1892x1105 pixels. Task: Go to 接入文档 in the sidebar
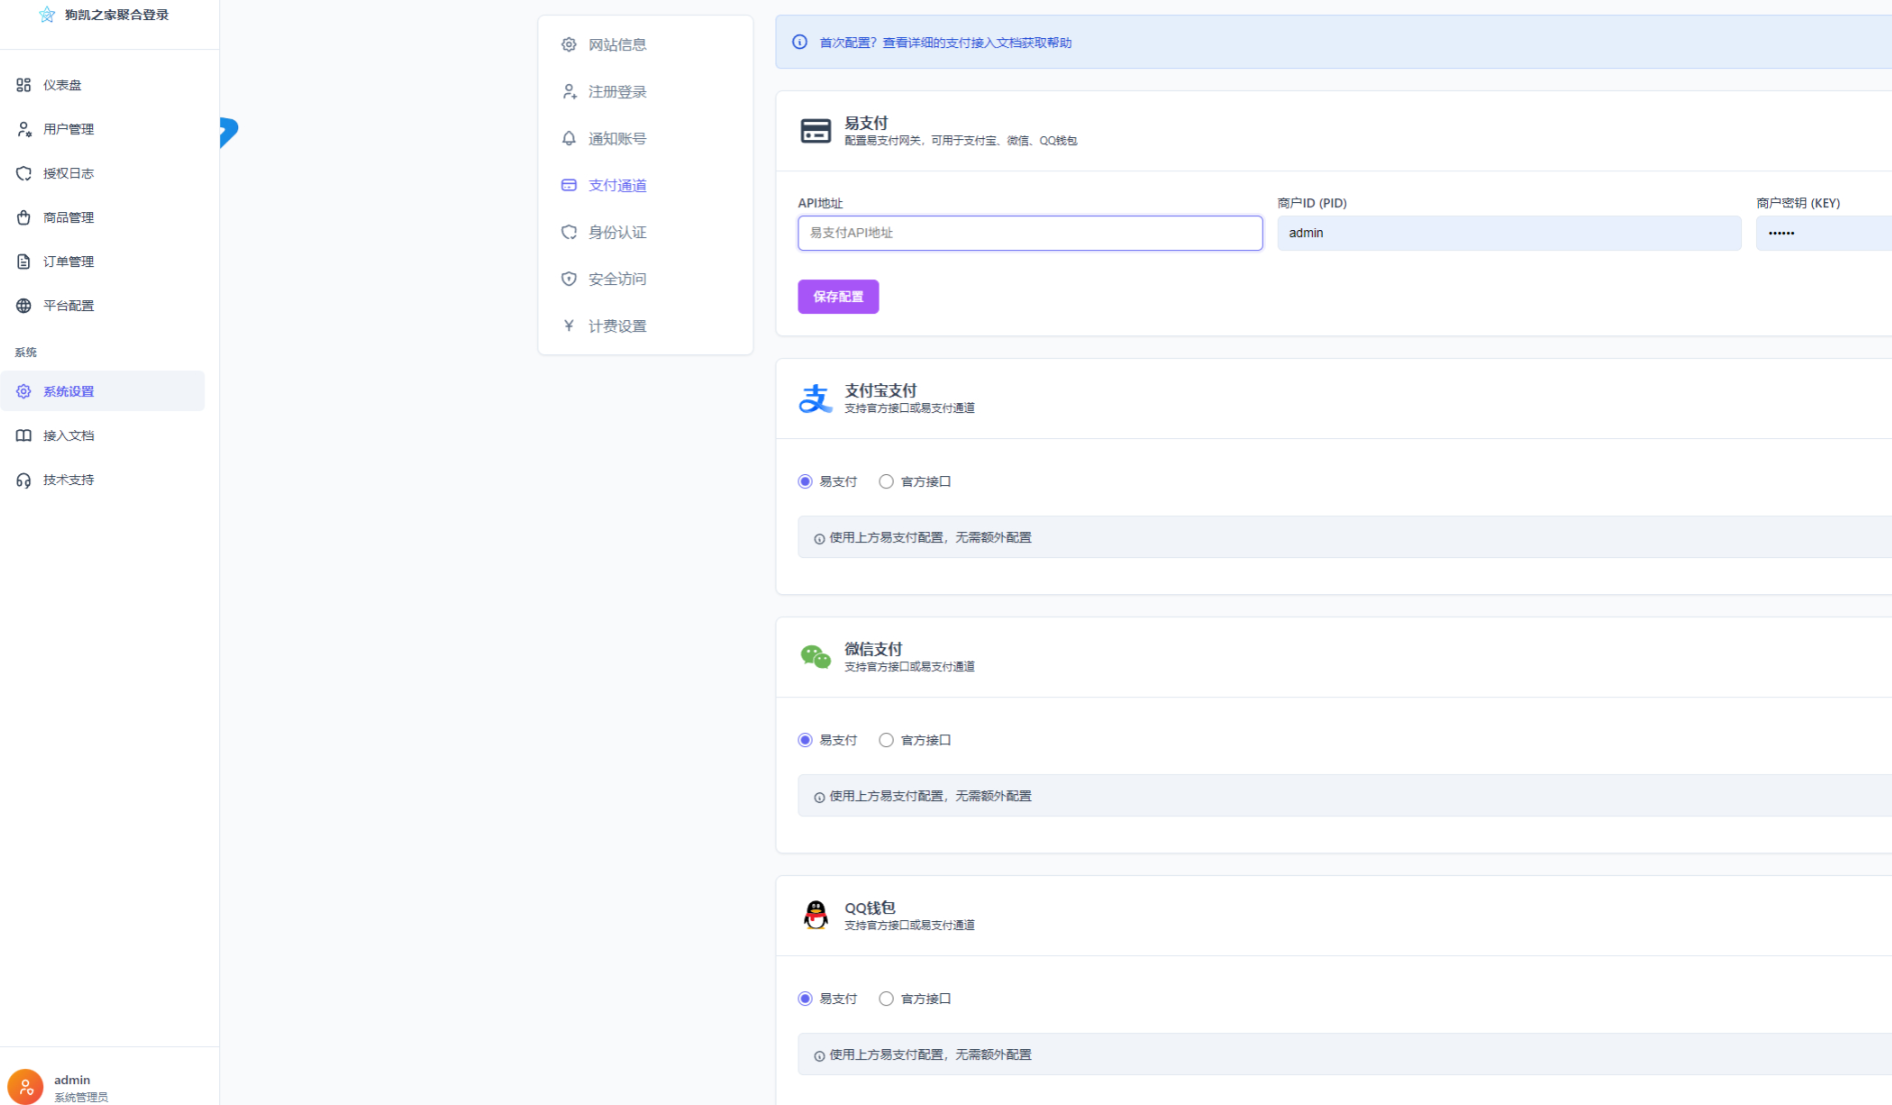click(x=103, y=436)
